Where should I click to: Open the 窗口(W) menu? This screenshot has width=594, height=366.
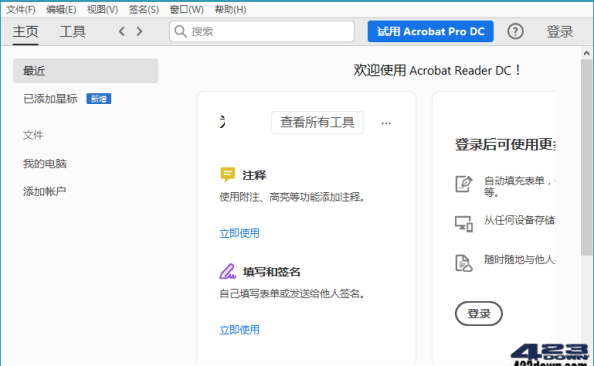187,9
